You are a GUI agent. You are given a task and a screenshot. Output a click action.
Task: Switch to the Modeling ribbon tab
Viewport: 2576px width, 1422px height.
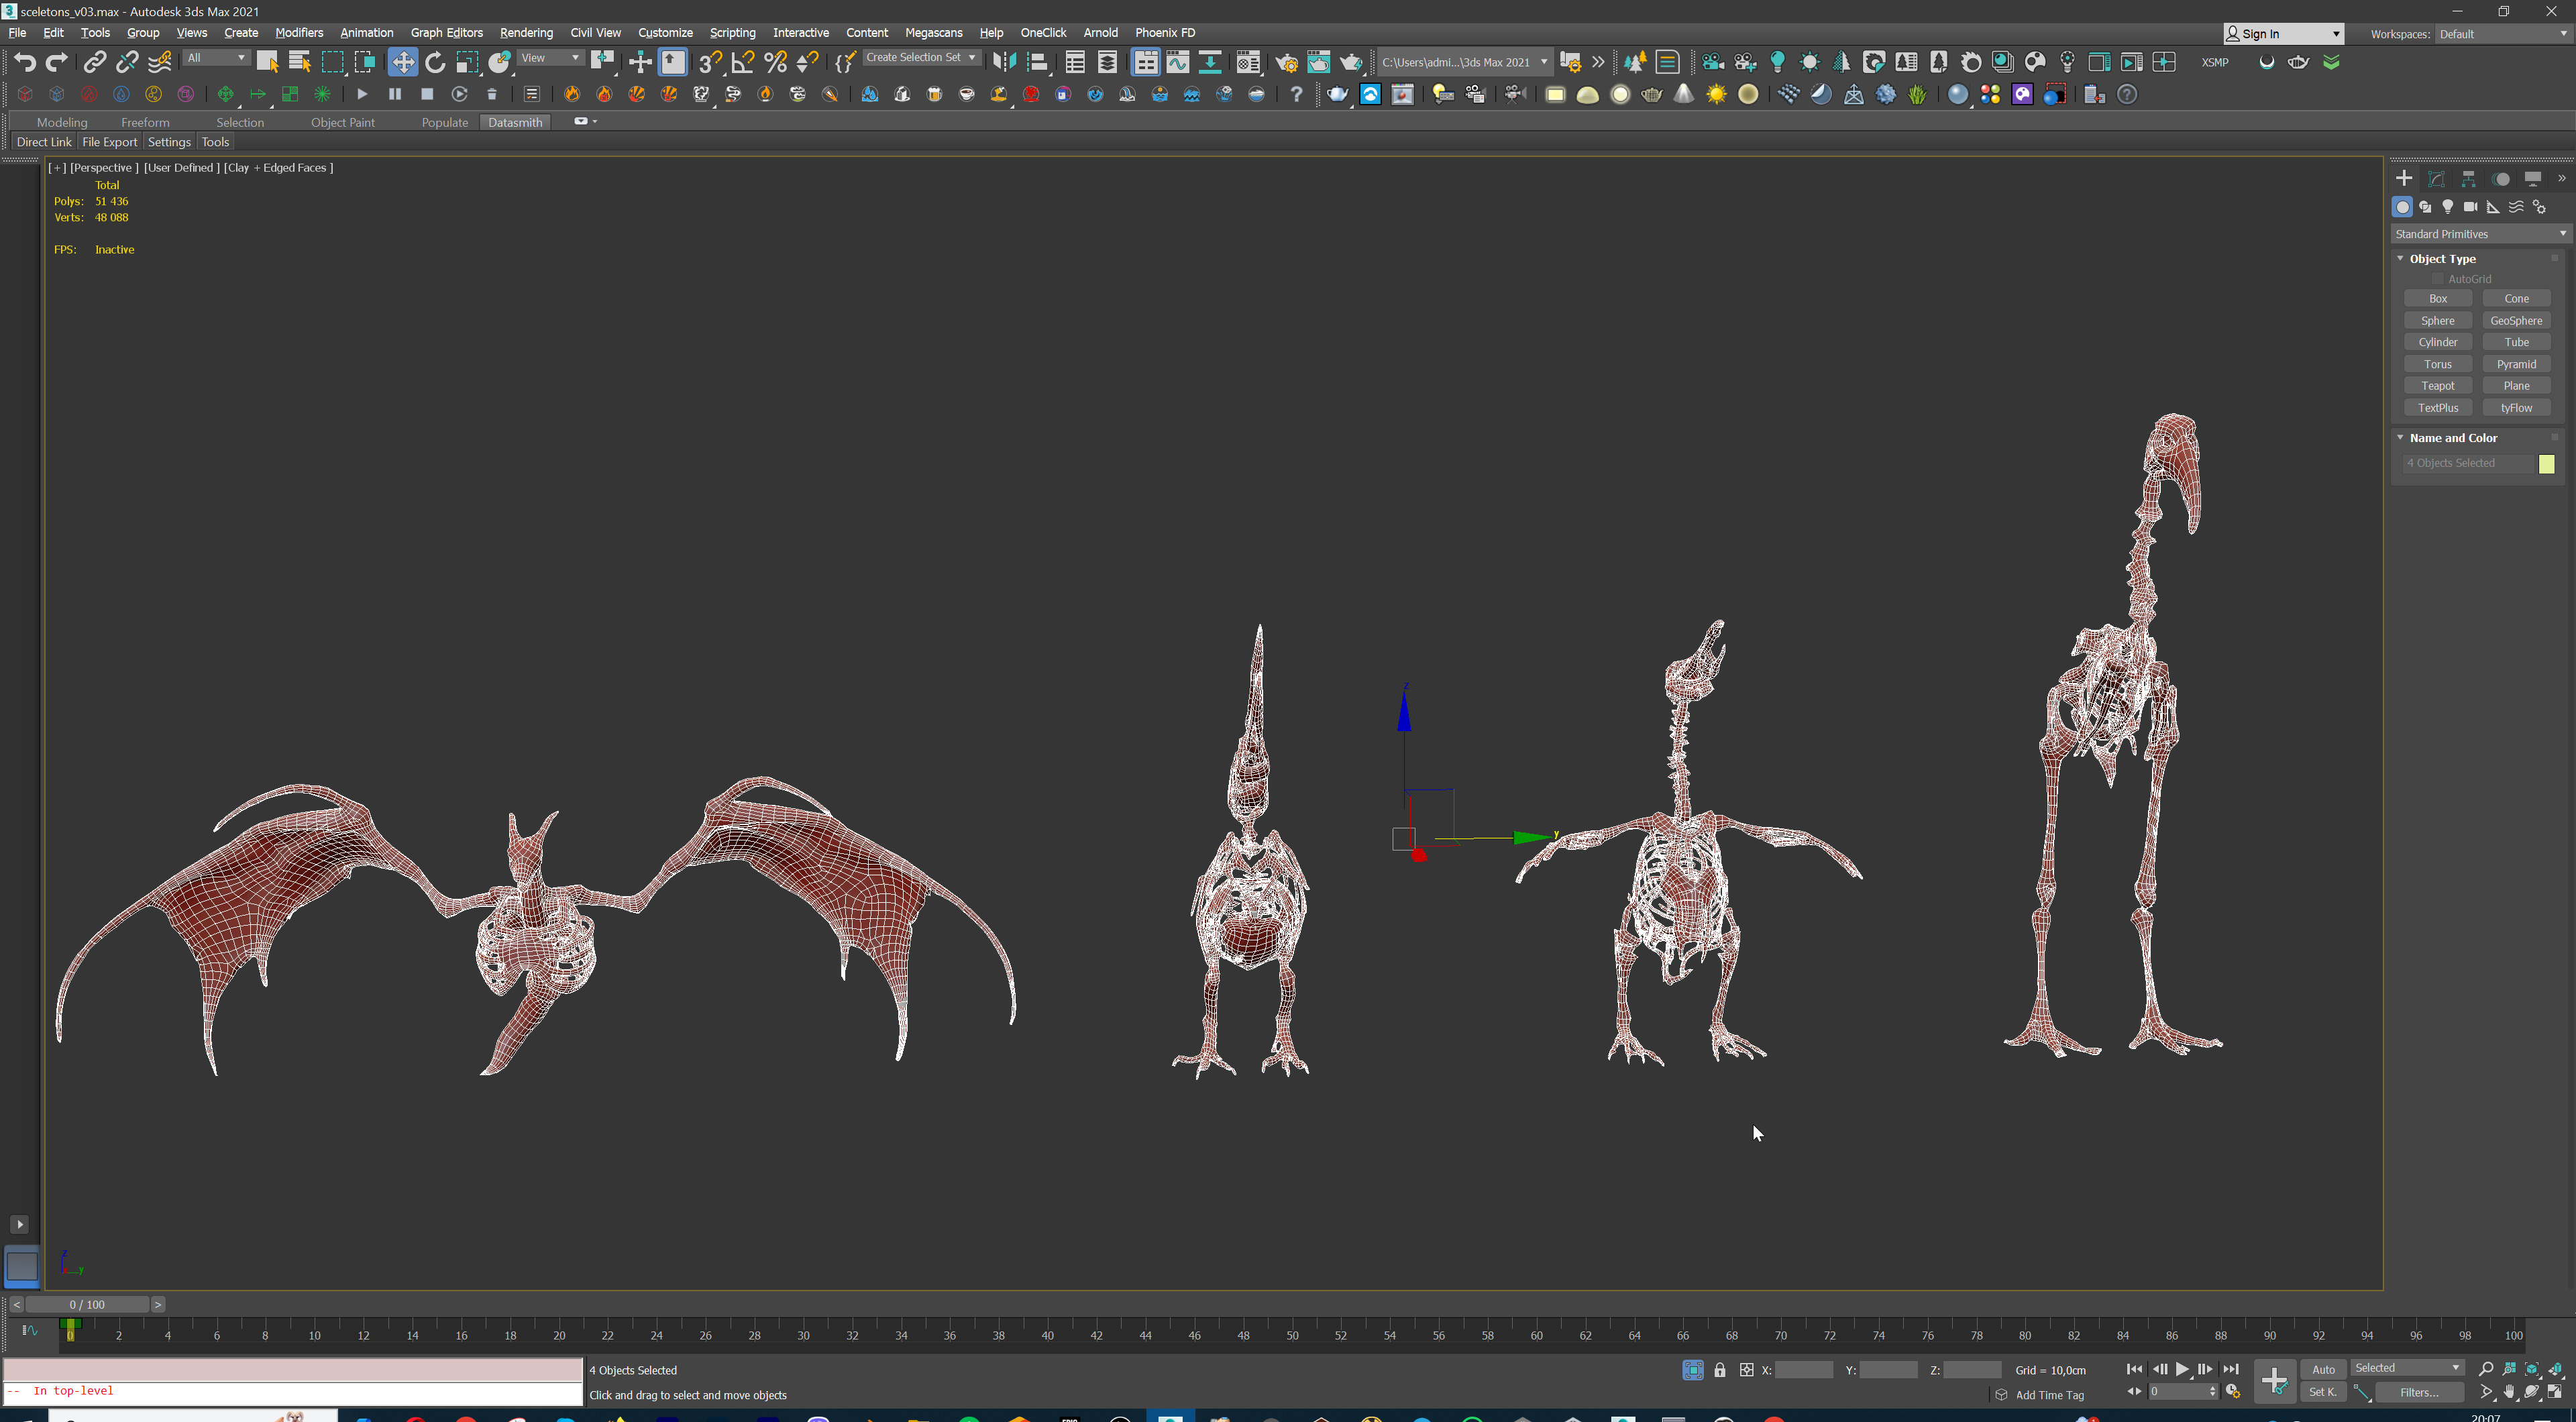click(62, 122)
